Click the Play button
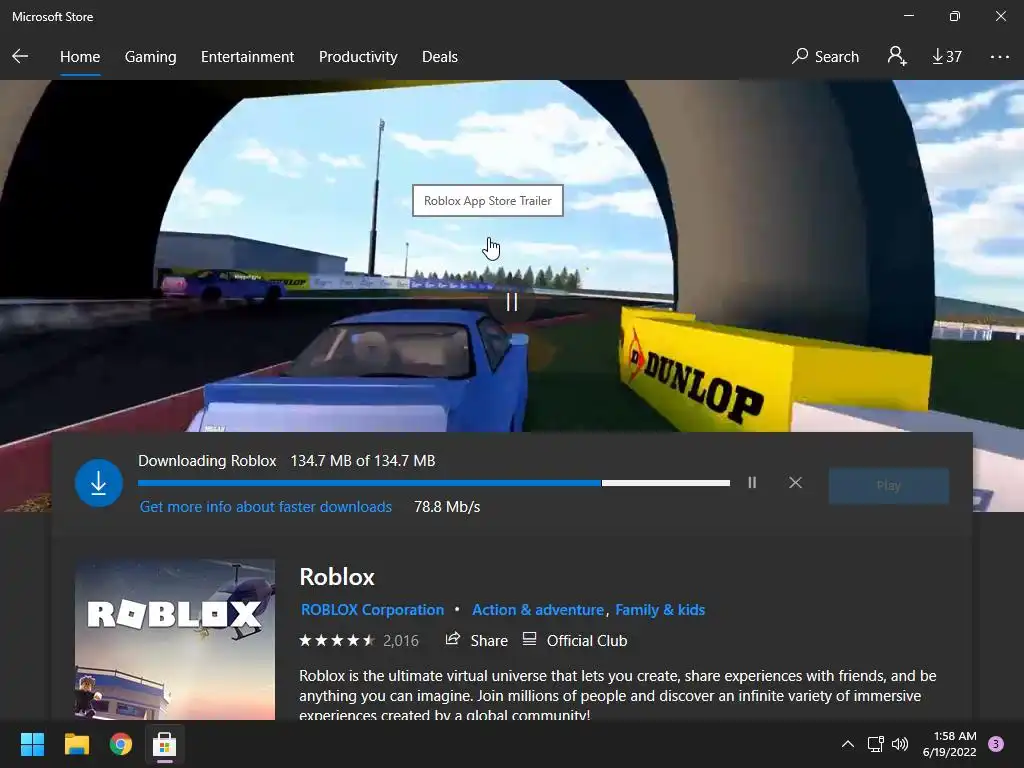Viewport: 1024px width, 768px height. coord(888,485)
